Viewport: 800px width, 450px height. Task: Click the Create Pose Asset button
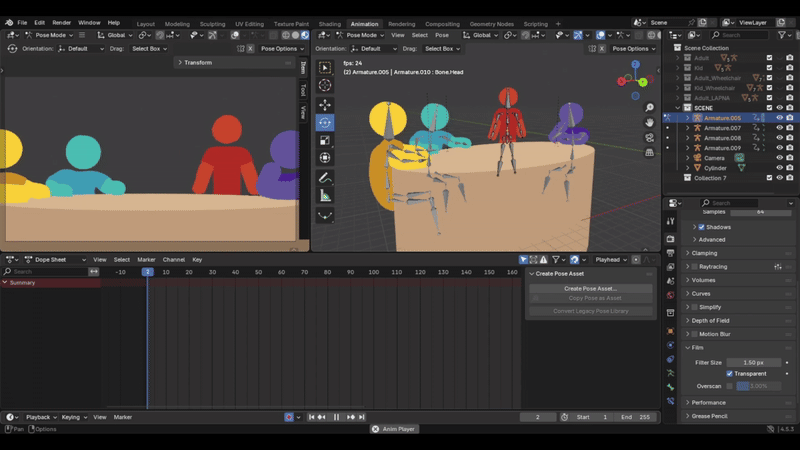[590, 288]
